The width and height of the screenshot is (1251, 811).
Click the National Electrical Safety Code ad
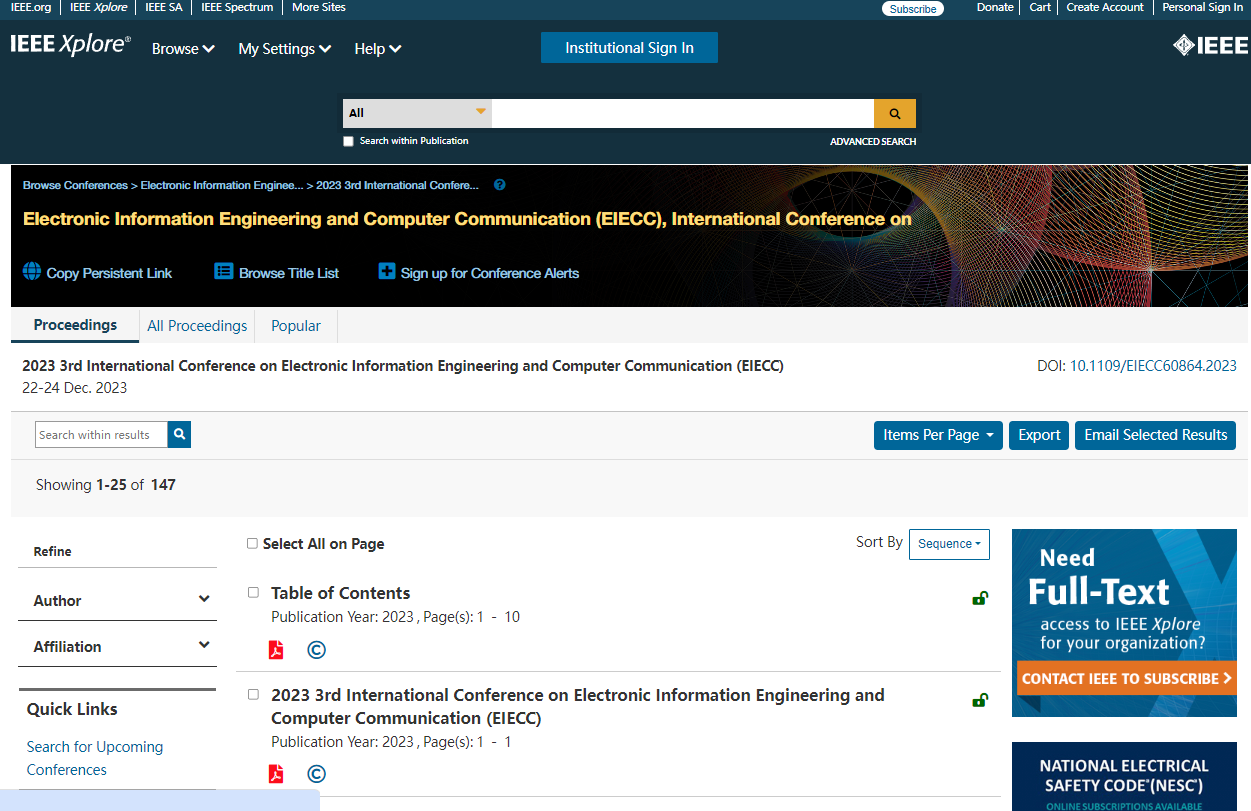point(1125,776)
